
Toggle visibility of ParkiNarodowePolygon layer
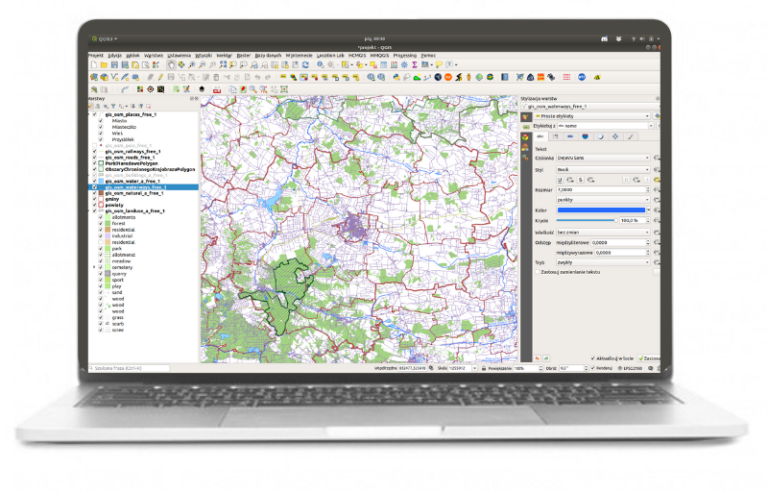pyautogui.click(x=95, y=164)
